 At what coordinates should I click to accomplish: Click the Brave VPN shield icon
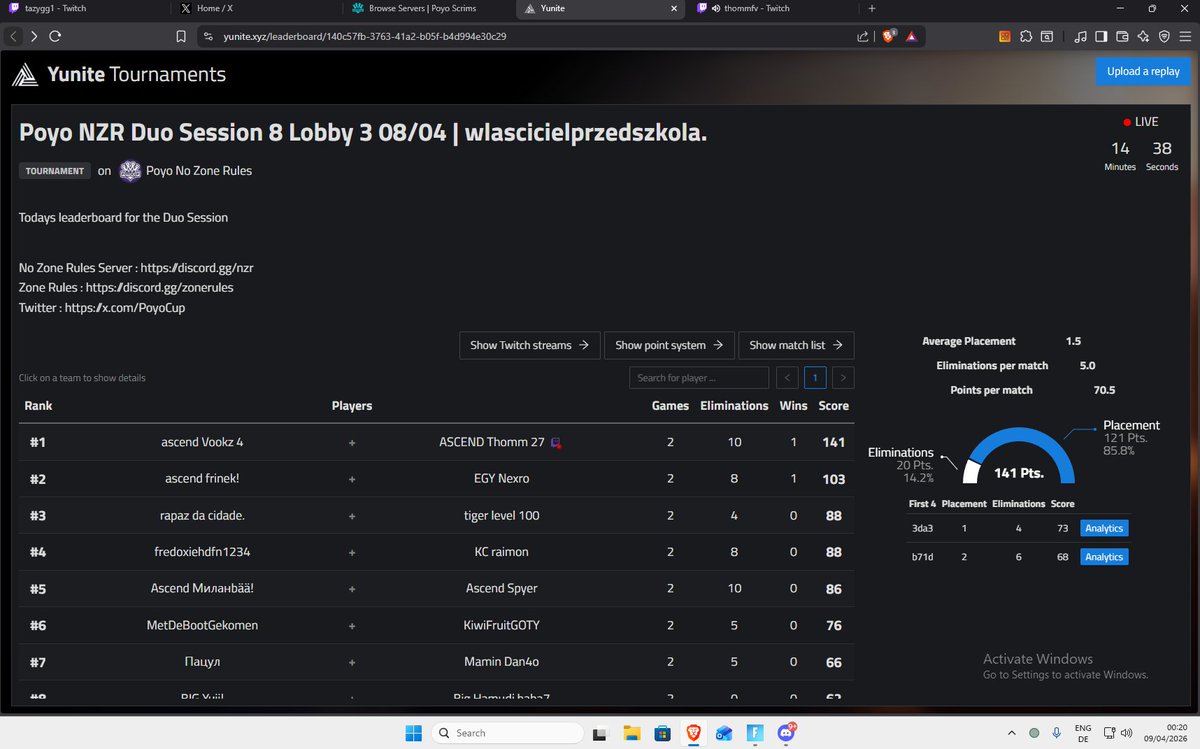[x=1164, y=36]
